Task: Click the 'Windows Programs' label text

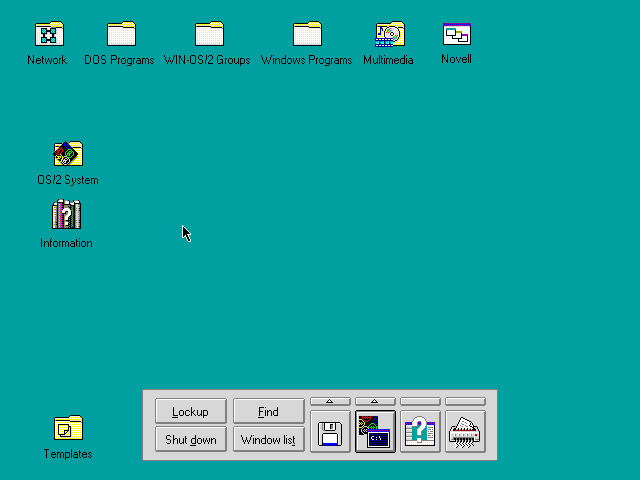Action: pyautogui.click(x=307, y=60)
